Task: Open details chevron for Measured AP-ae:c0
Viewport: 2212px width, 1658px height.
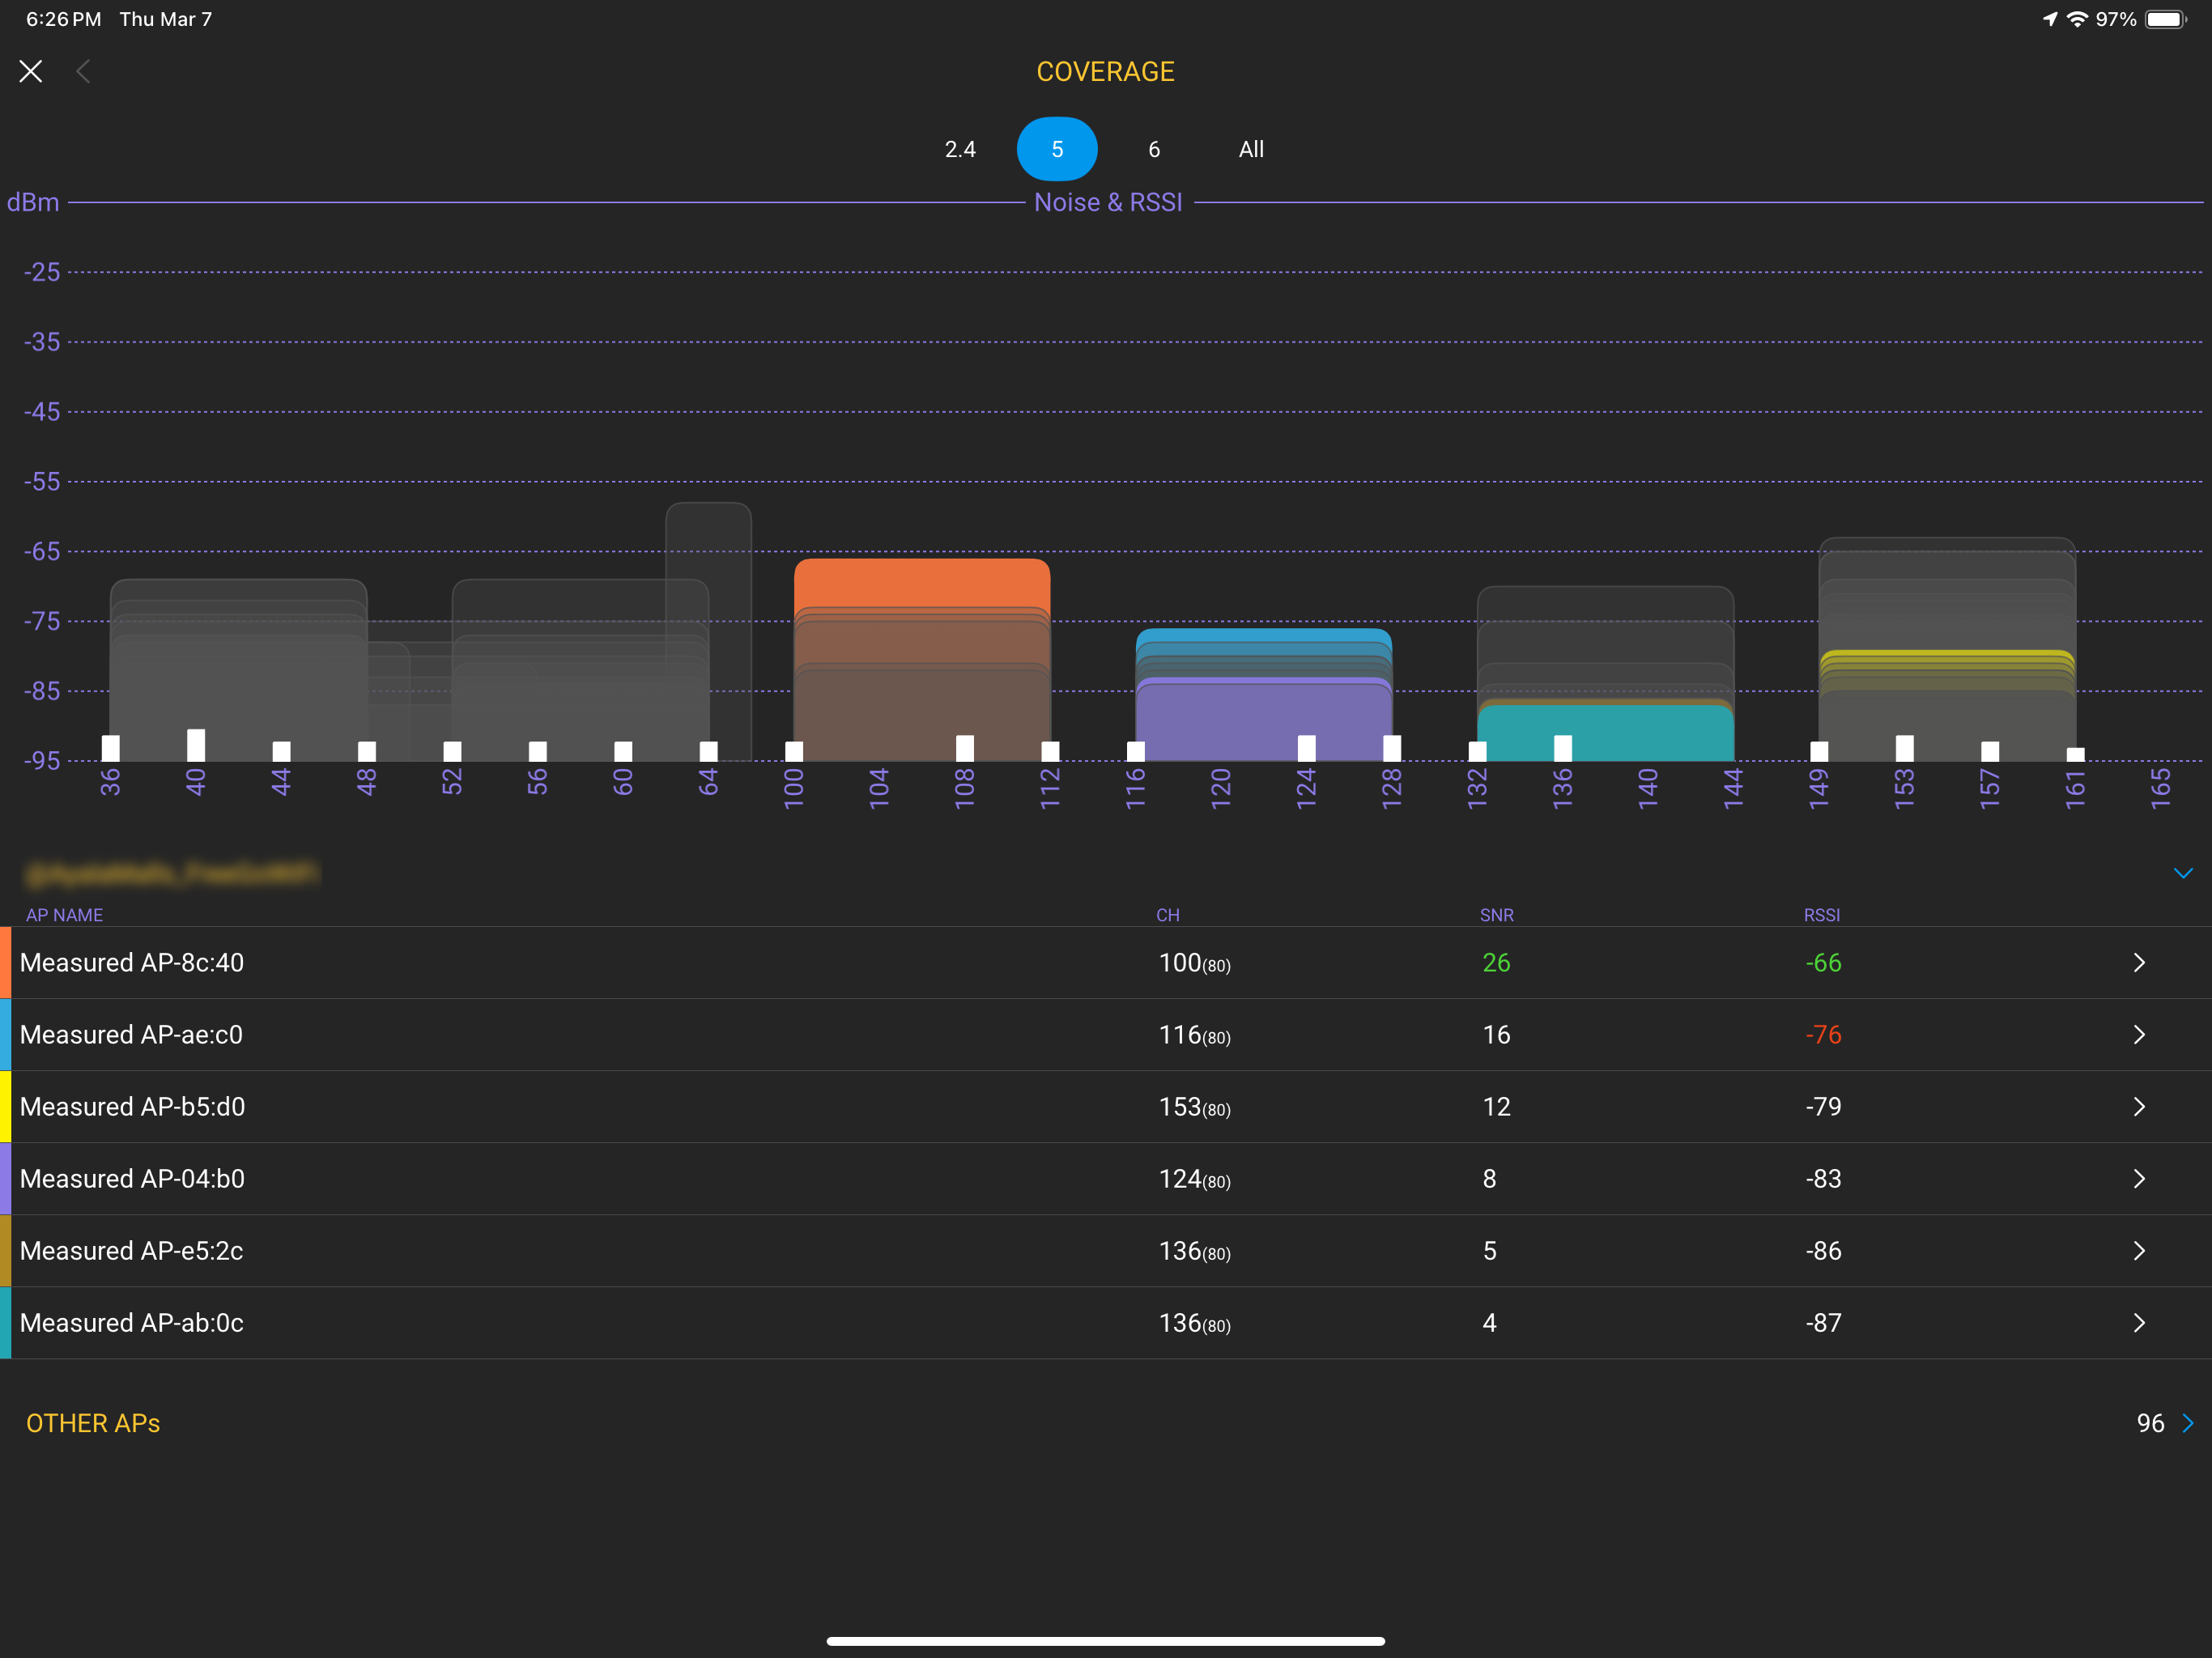Action: coord(2138,1034)
